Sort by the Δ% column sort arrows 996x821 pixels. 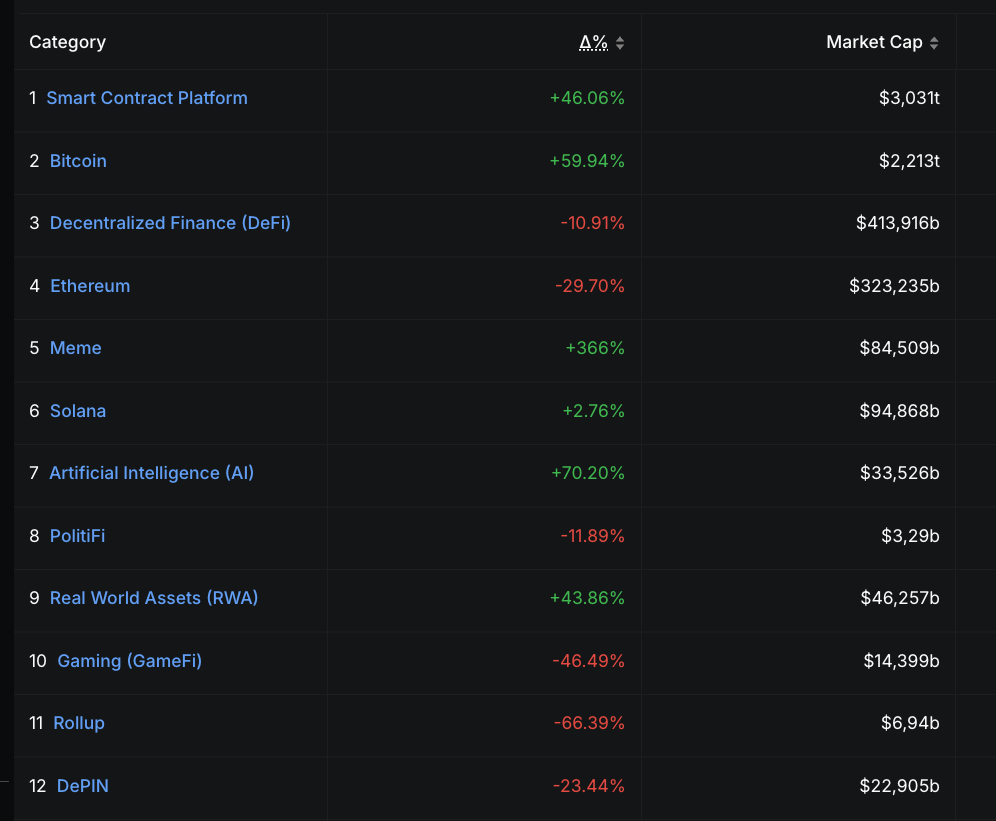(x=620, y=43)
